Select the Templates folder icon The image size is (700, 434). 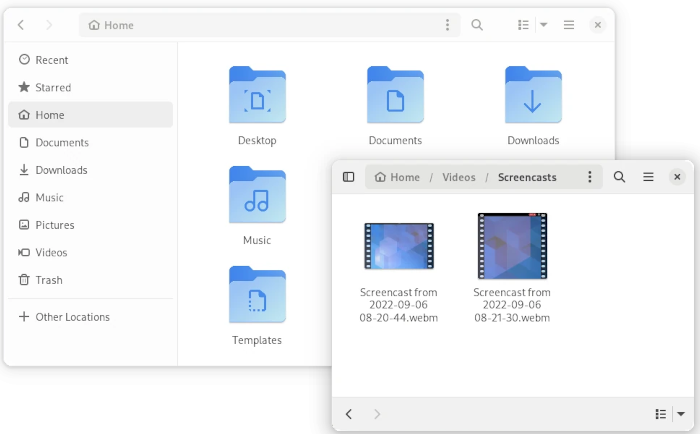257,295
